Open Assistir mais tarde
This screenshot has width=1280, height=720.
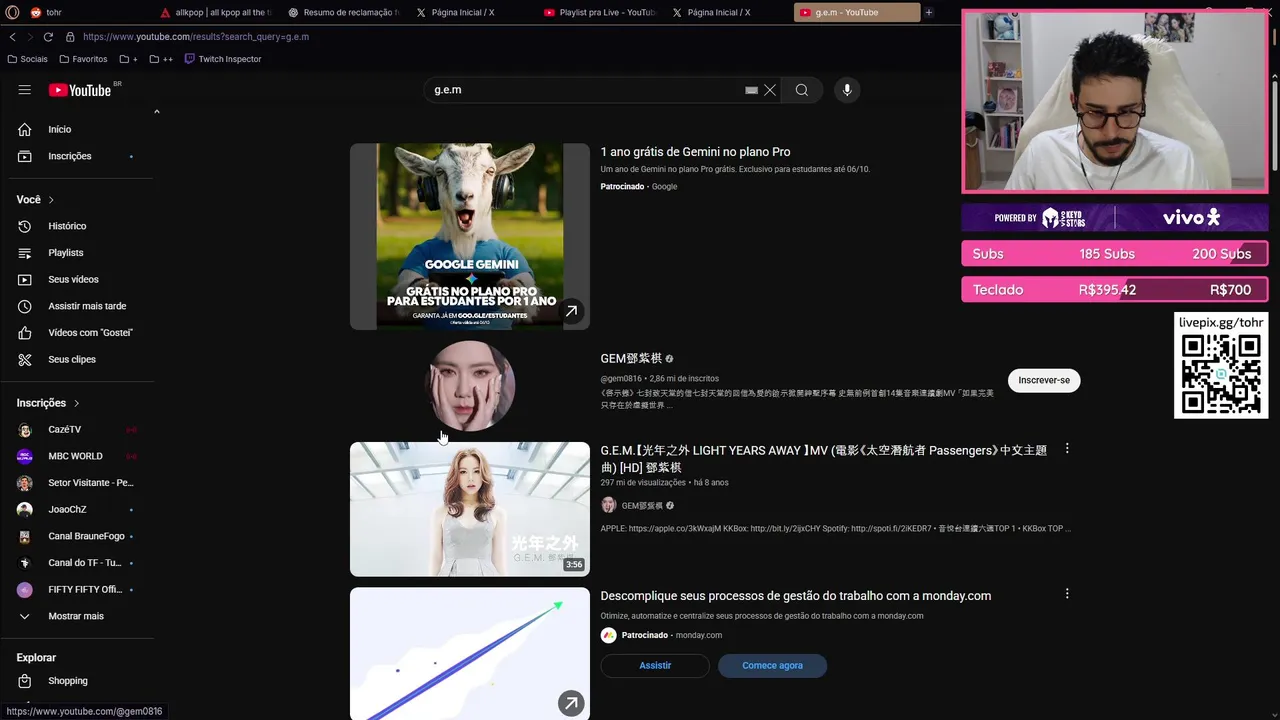point(78,306)
